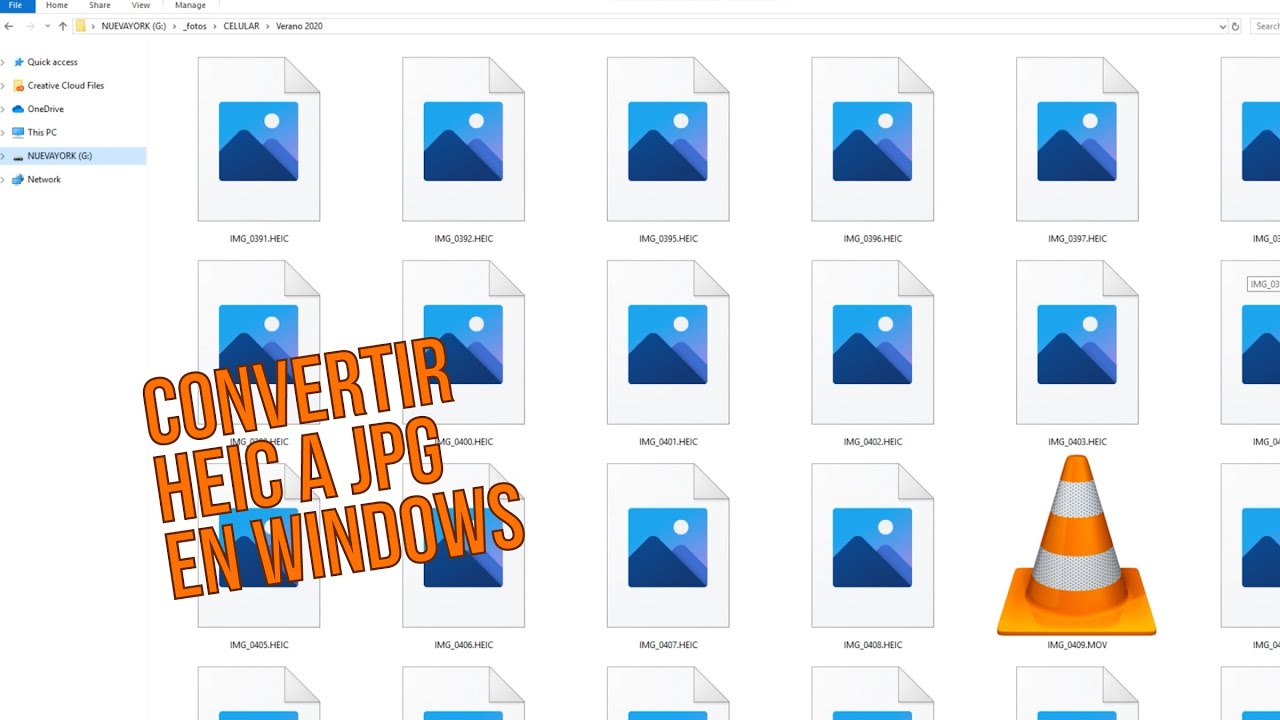Click the Search input box
Screen dimensions: 1280x720
tap(1266, 27)
